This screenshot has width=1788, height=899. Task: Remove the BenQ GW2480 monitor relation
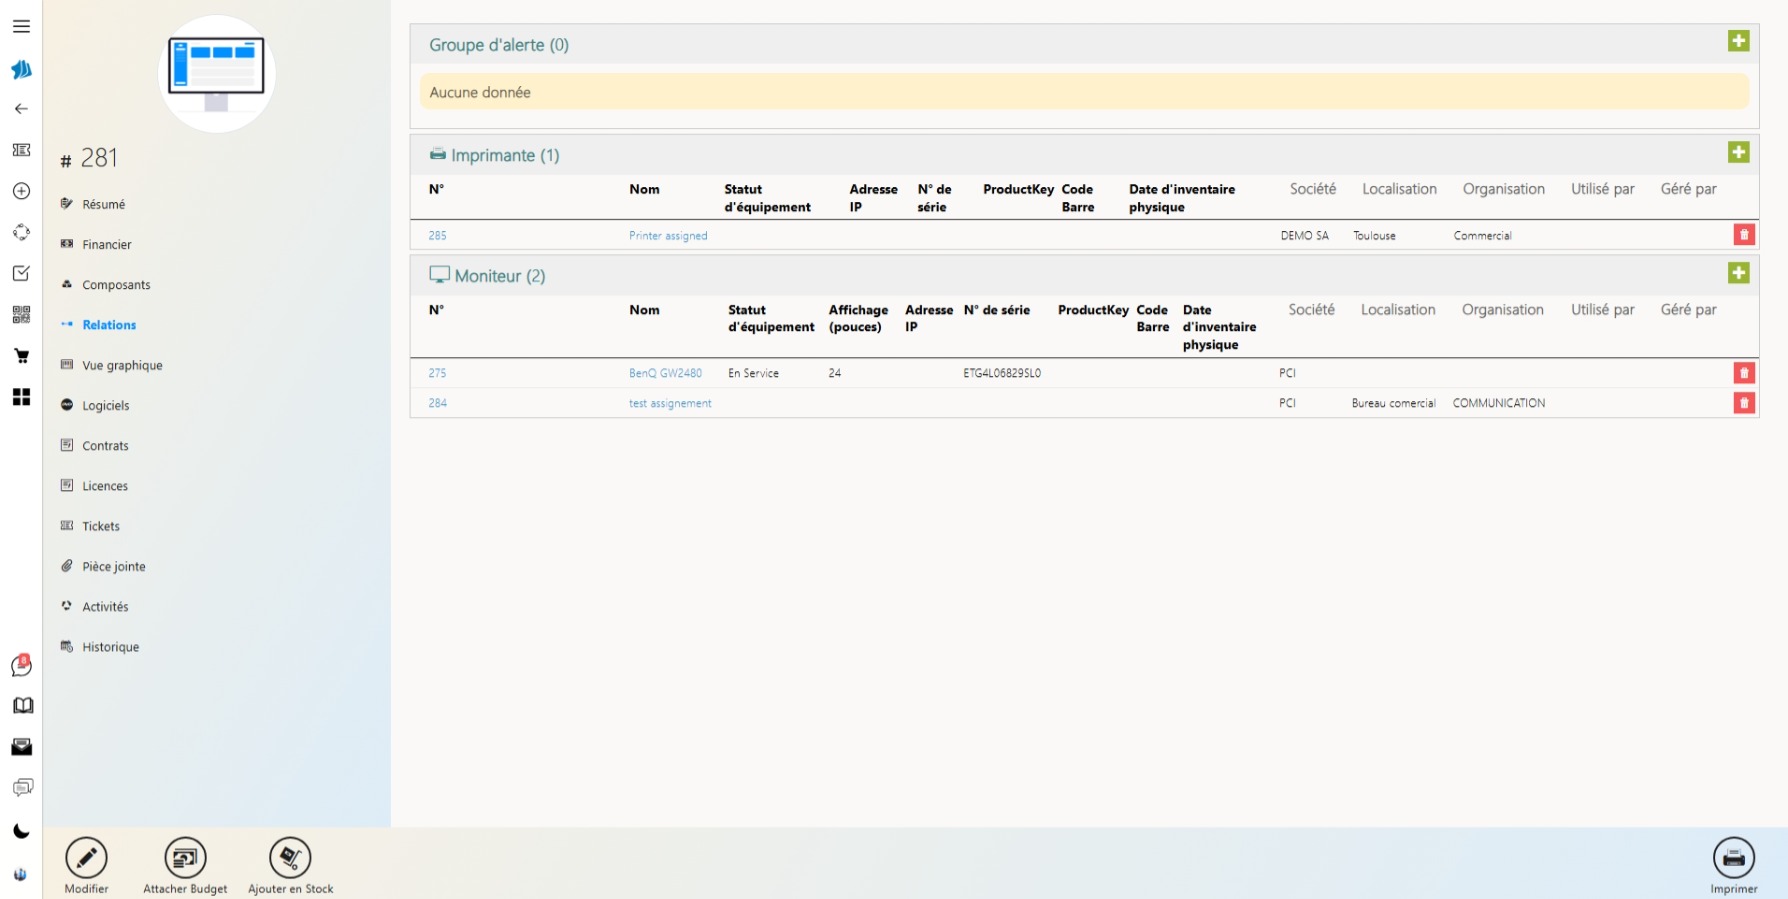click(1743, 373)
